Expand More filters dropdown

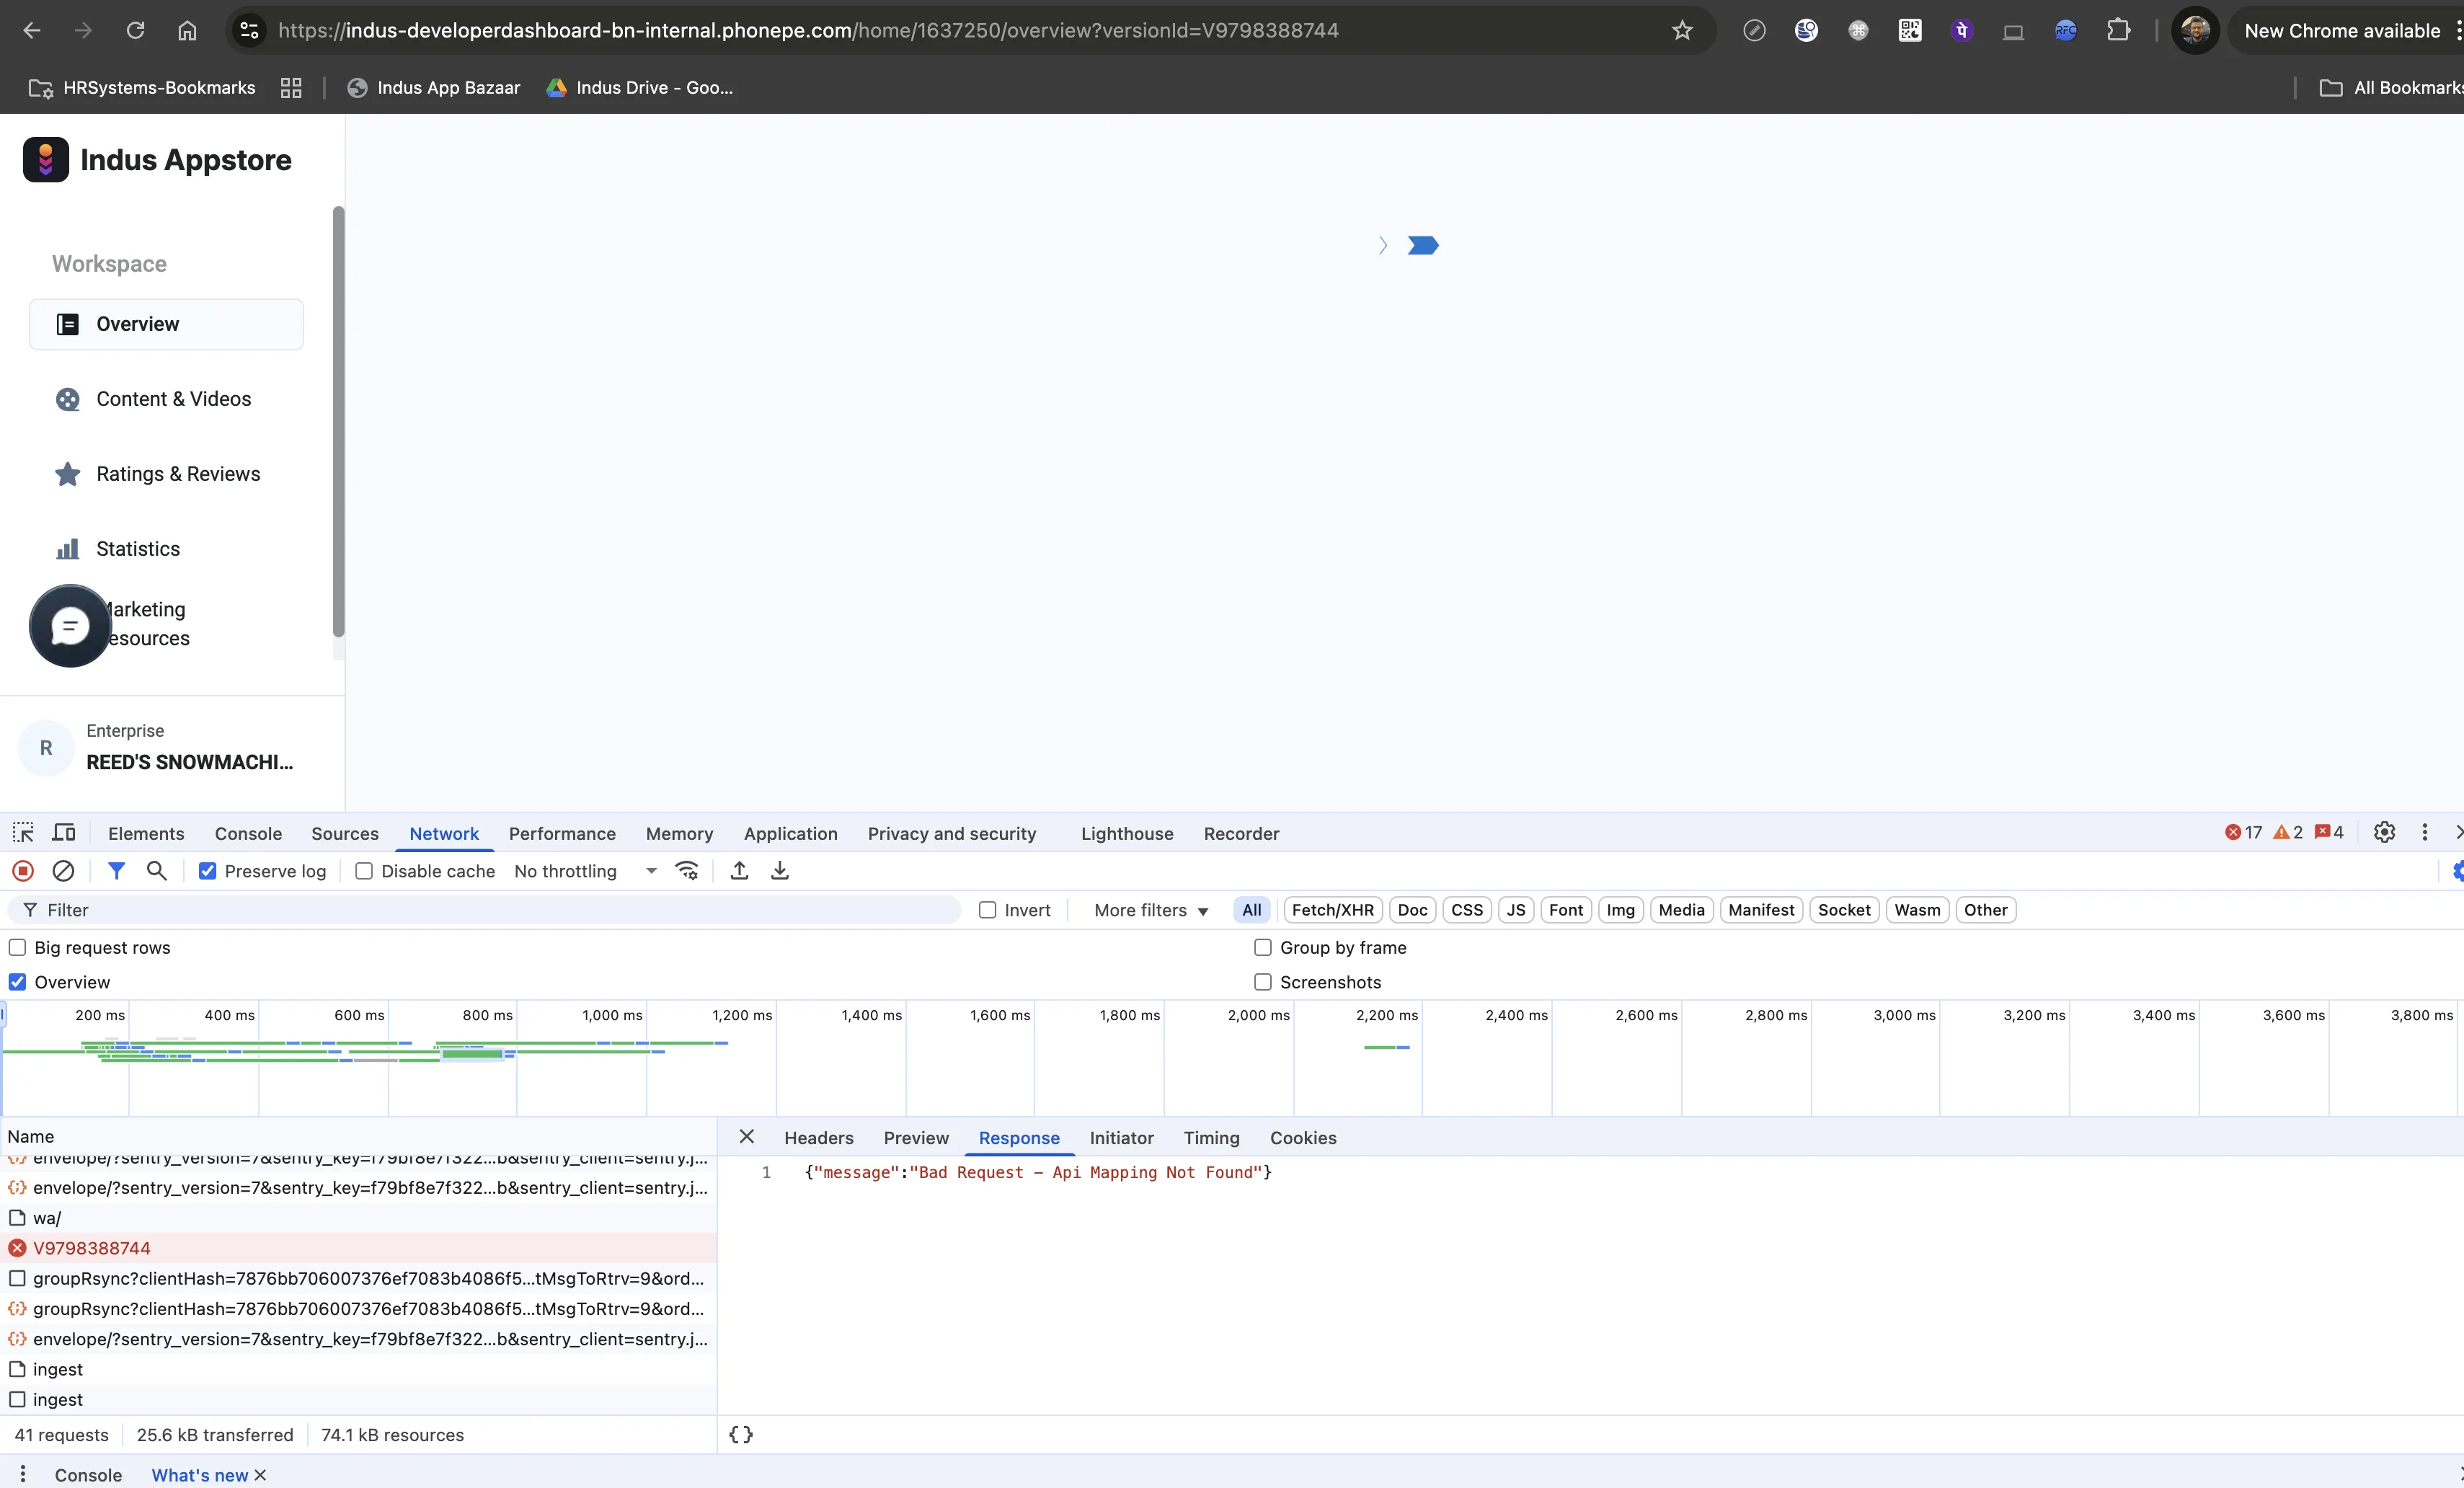tap(1151, 910)
